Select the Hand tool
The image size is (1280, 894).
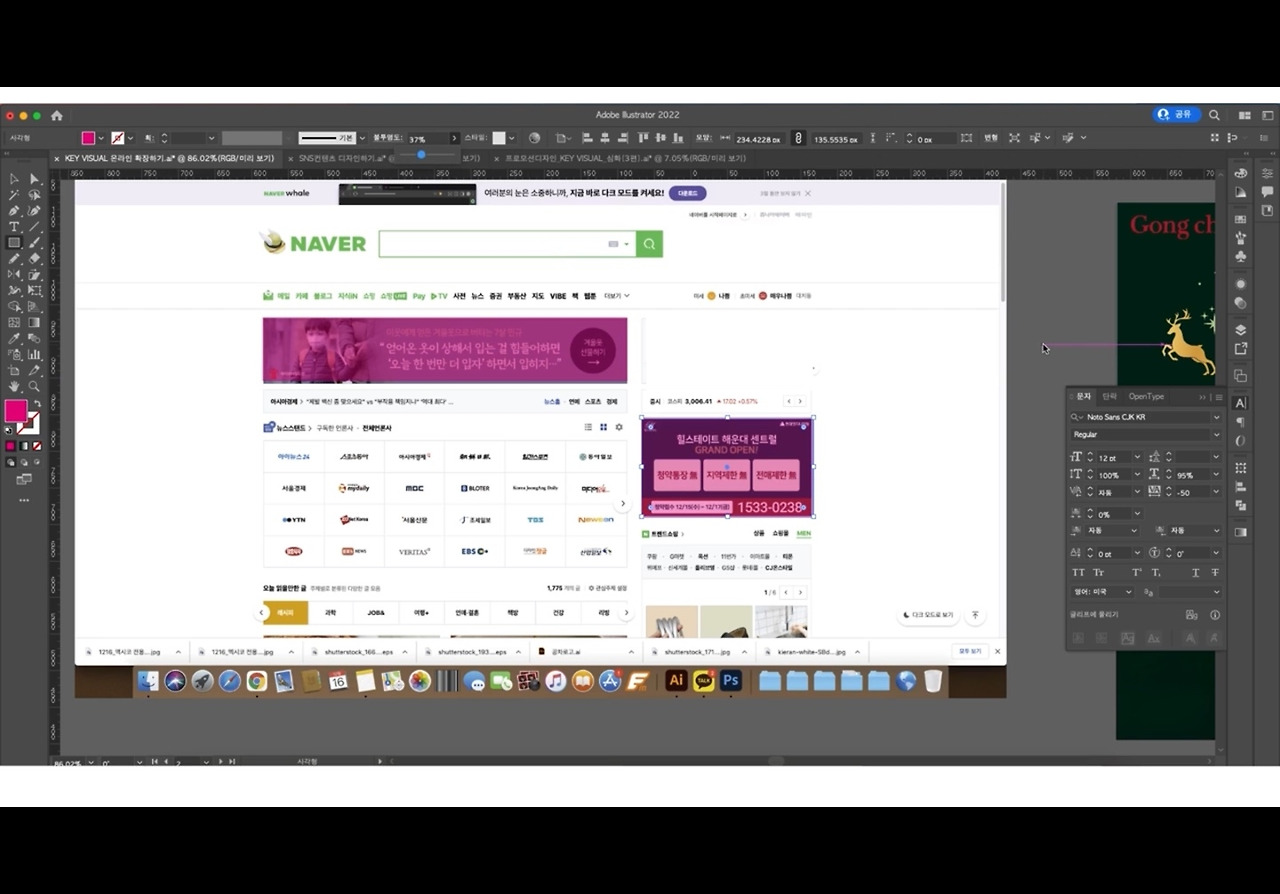(14, 386)
